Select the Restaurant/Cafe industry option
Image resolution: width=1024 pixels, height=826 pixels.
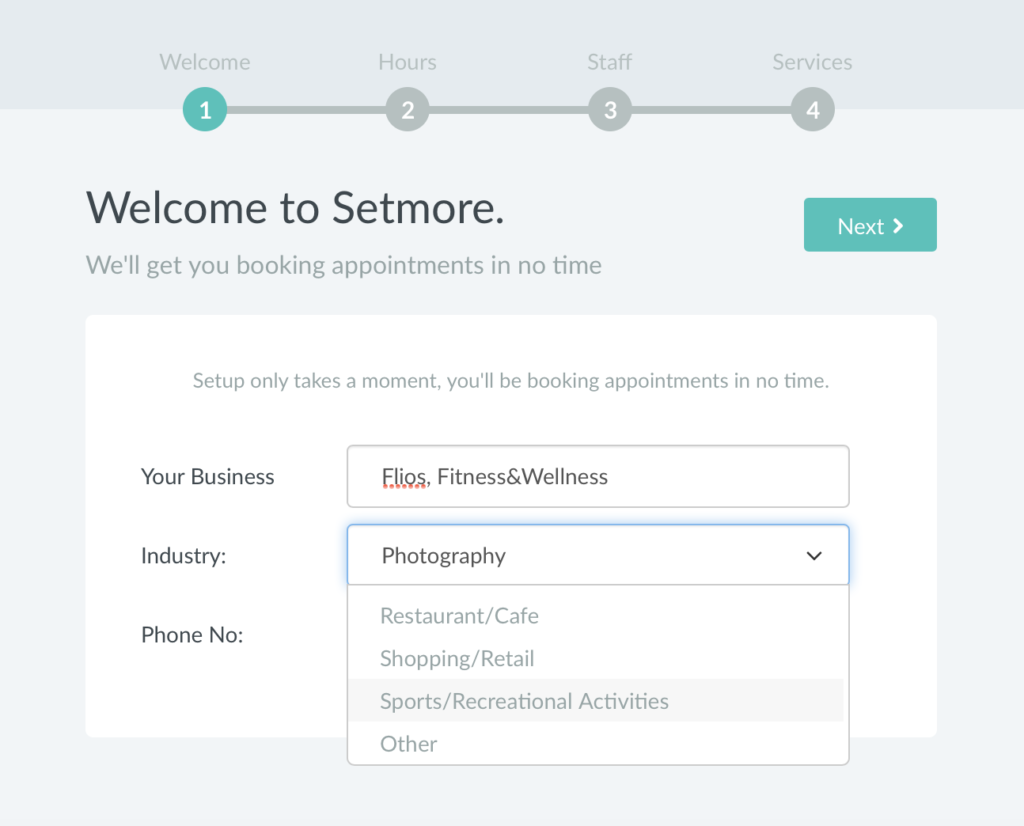459,616
